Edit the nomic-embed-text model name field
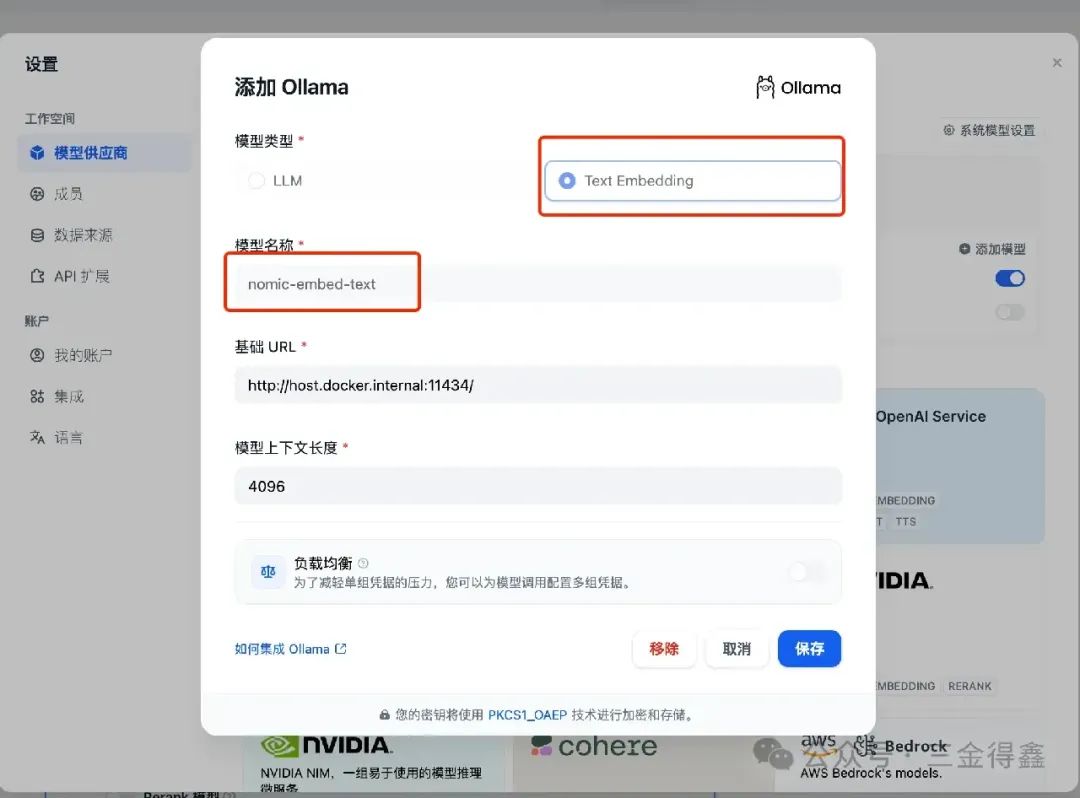The height and width of the screenshot is (798, 1080). [x=322, y=283]
